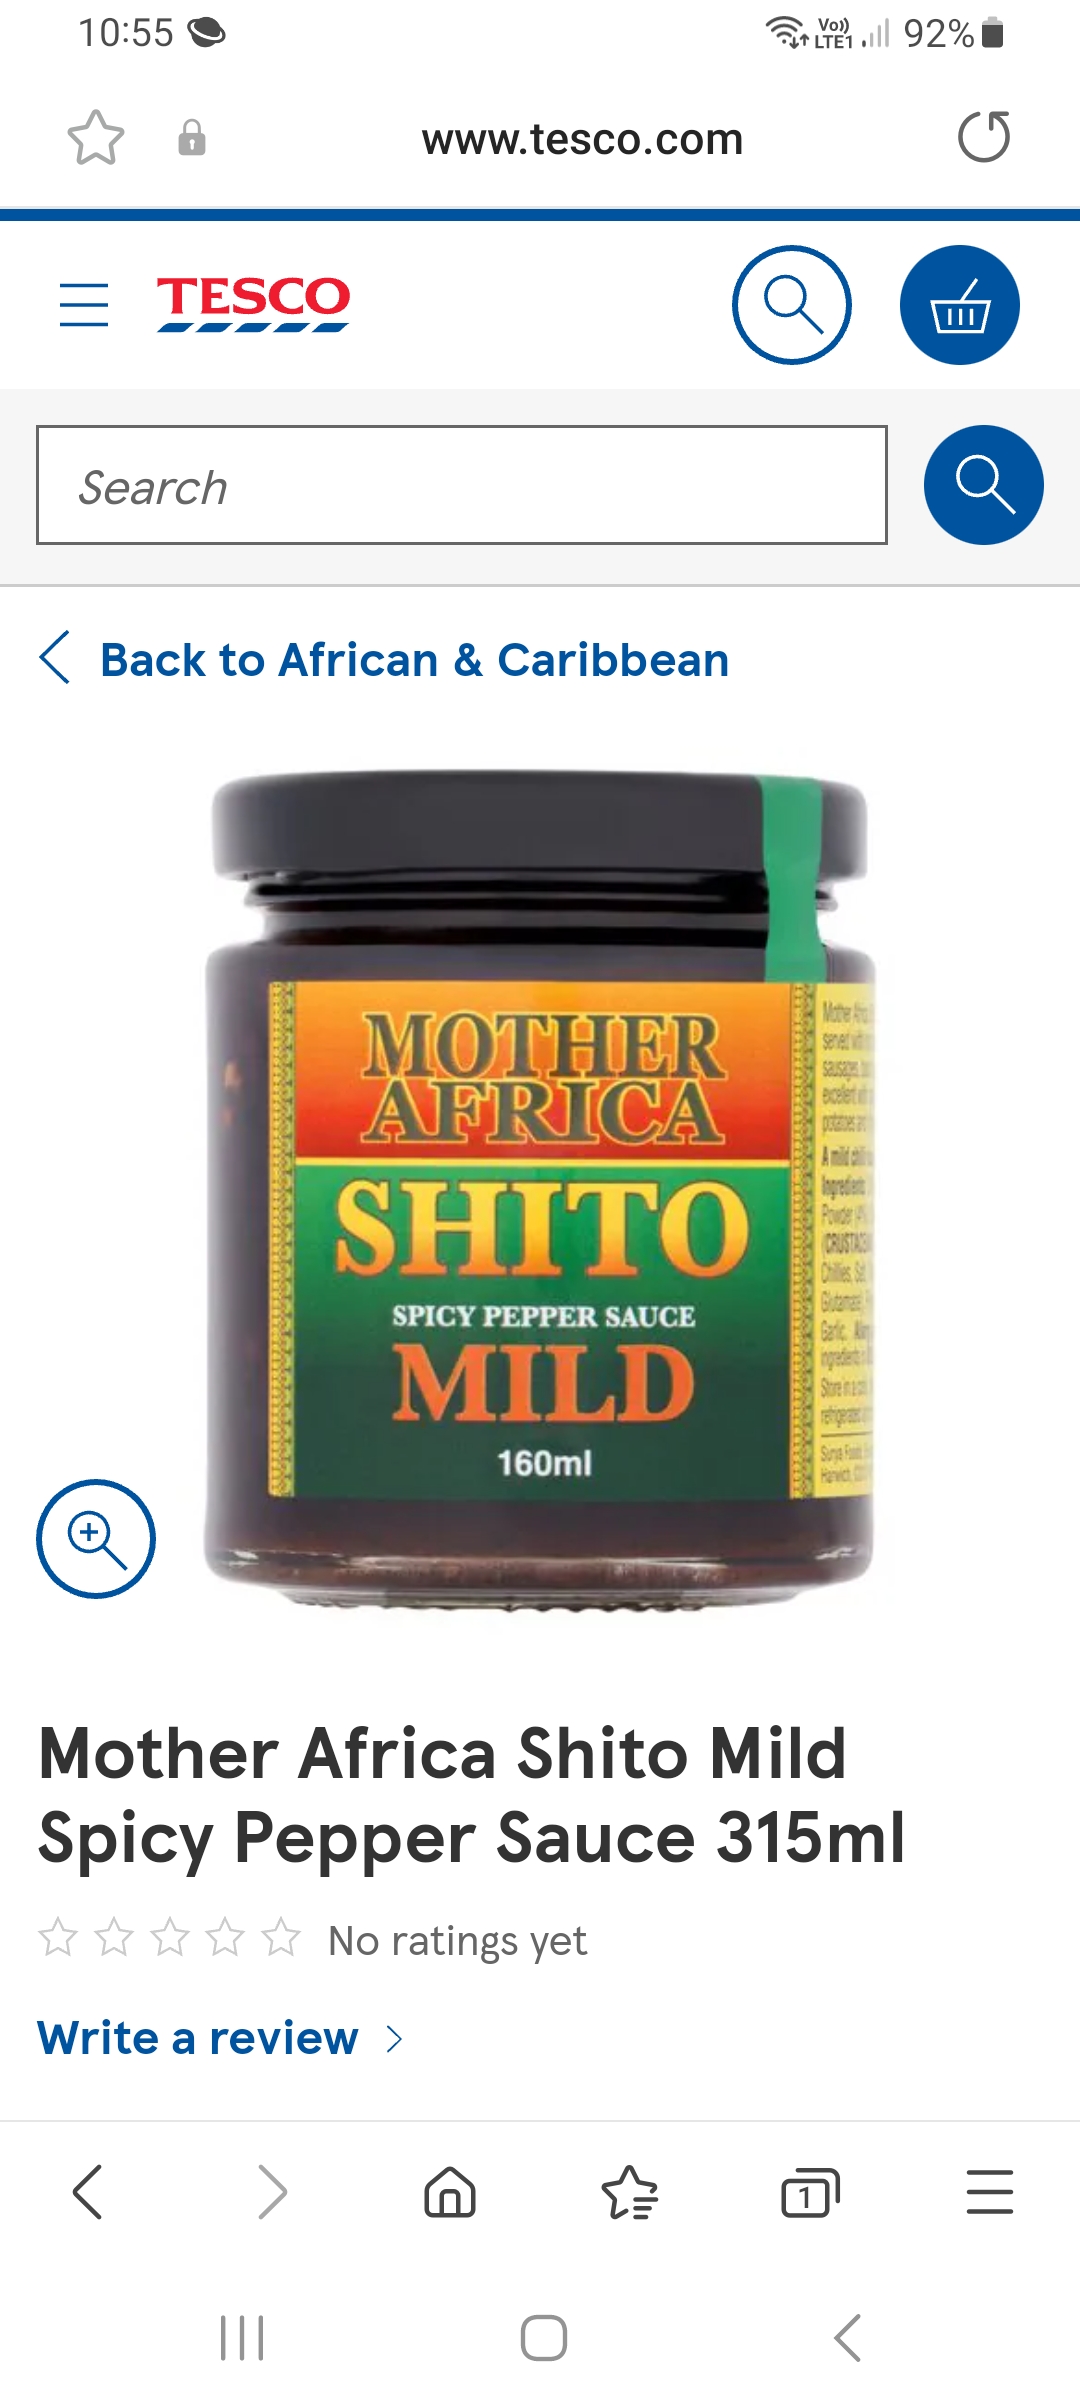This screenshot has width=1080, height=2408.
Task: Open browser bookmarks list star icon
Action: pos(630,2192)
